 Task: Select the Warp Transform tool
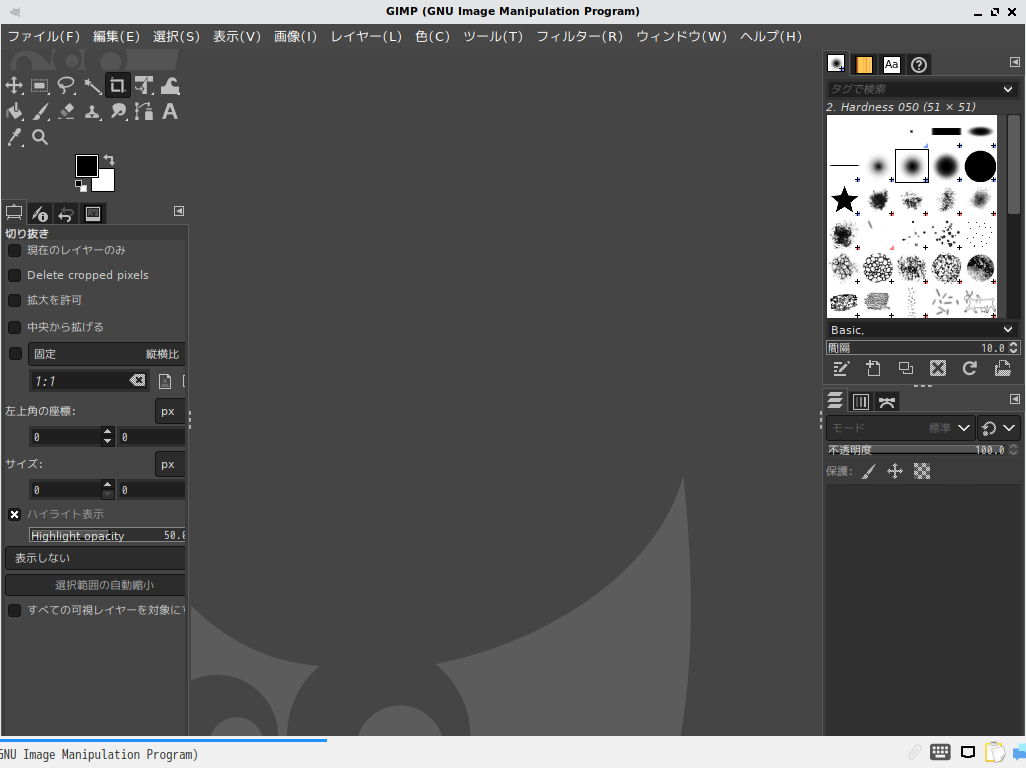[x=170, y=86]
